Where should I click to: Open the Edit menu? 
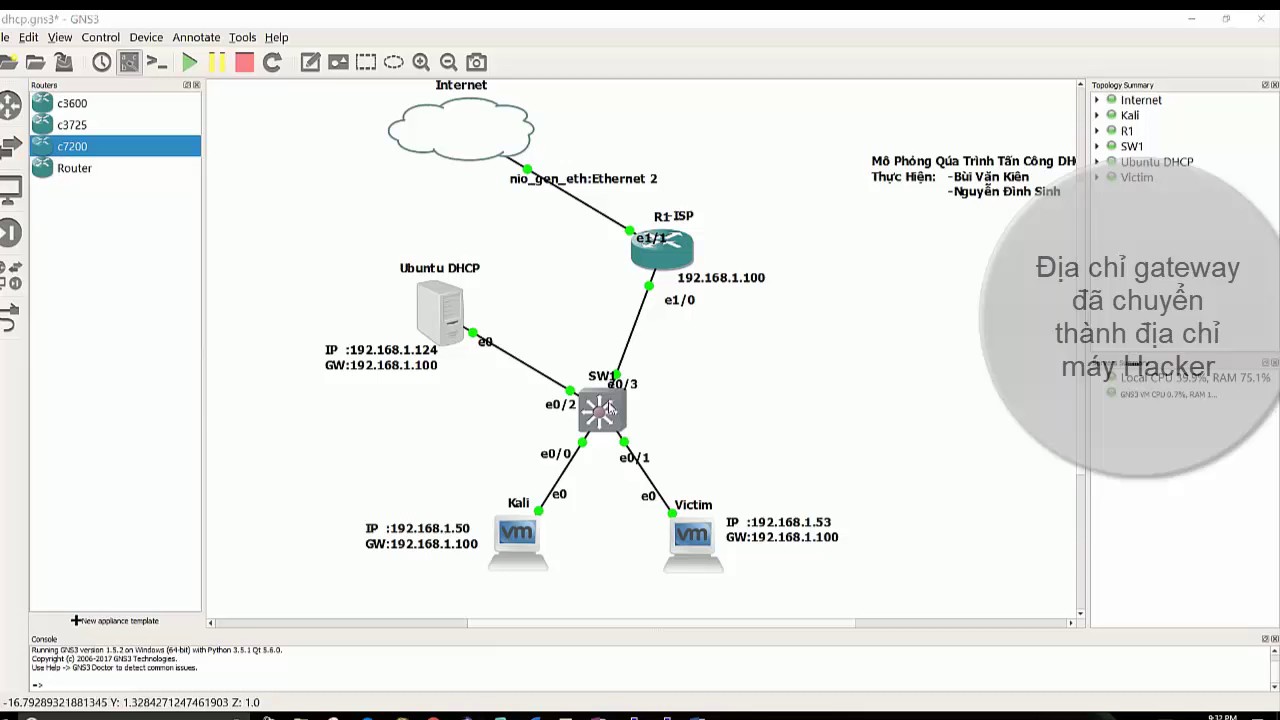[x=28, y=37]
